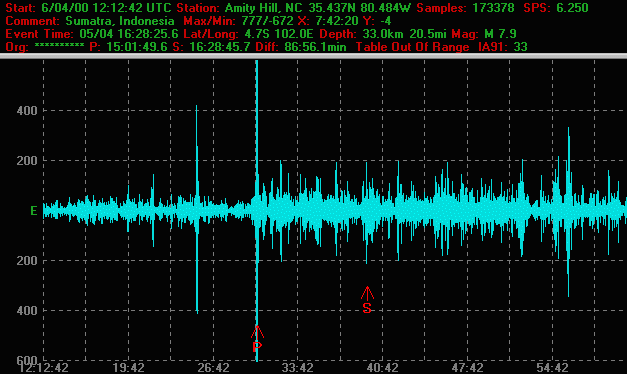Click the 33:42 time axis label
This screenshot has height=374, width=627.
point(298,368)
